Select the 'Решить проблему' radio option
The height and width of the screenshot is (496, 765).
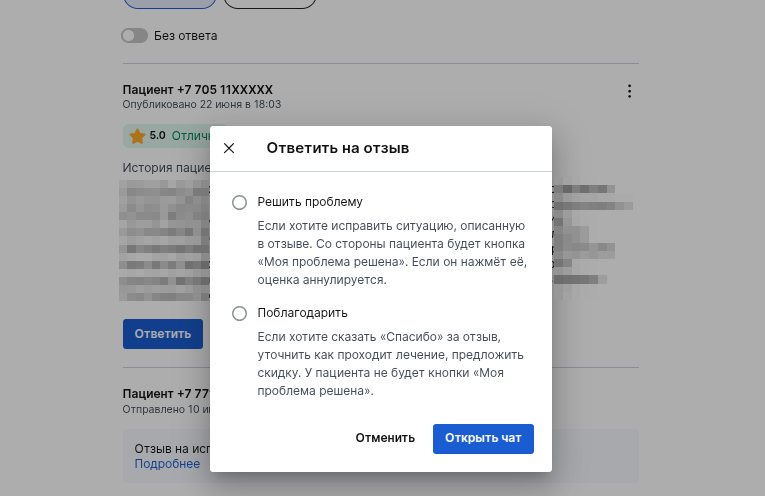click(239, 202)
